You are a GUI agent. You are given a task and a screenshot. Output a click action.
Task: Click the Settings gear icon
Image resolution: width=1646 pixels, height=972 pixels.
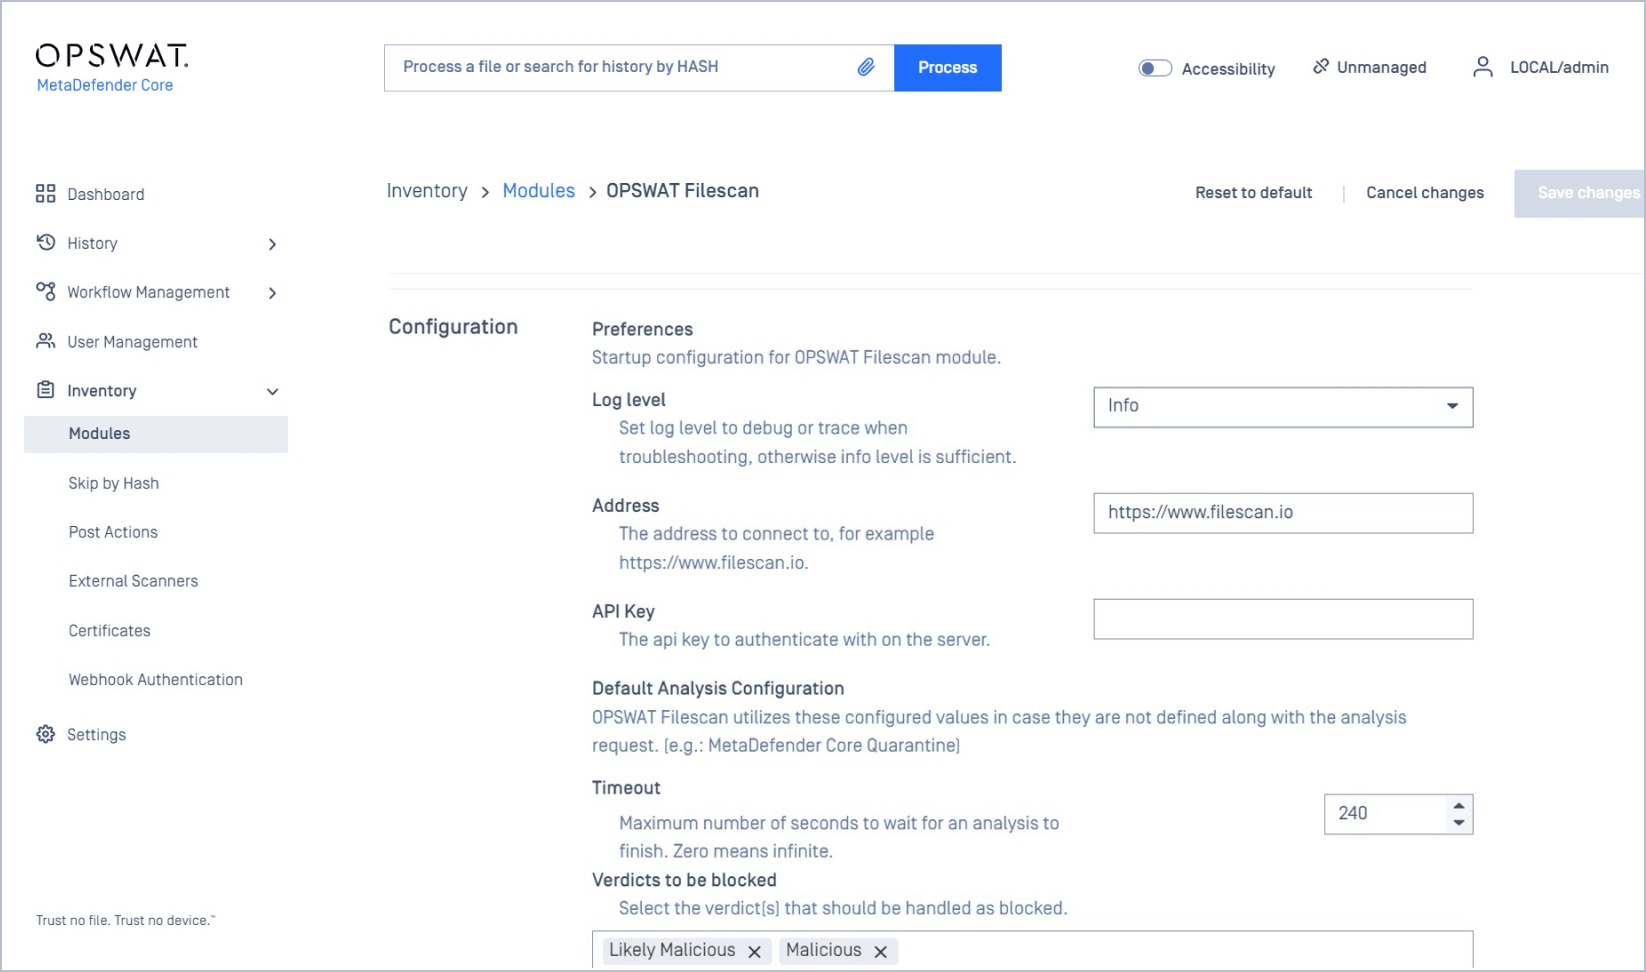45,734
